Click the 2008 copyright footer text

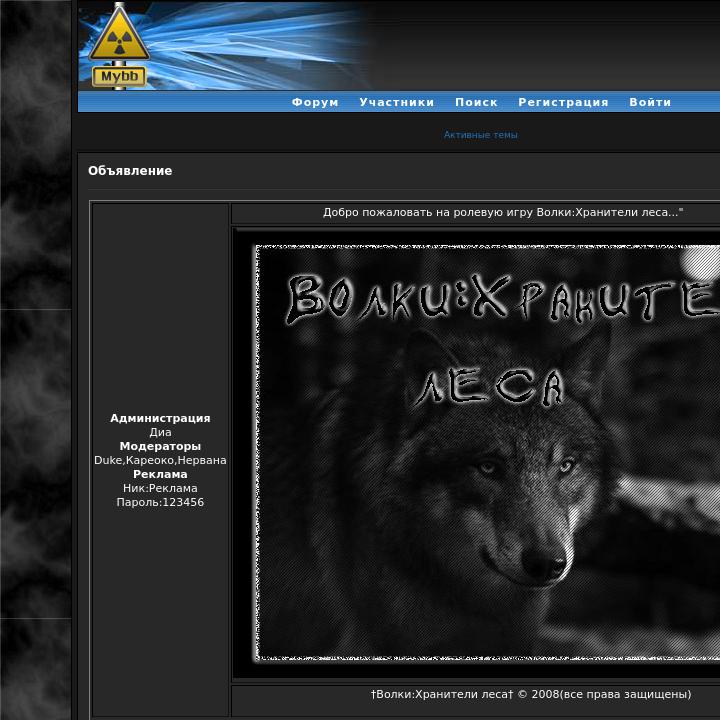click(530, 694)
